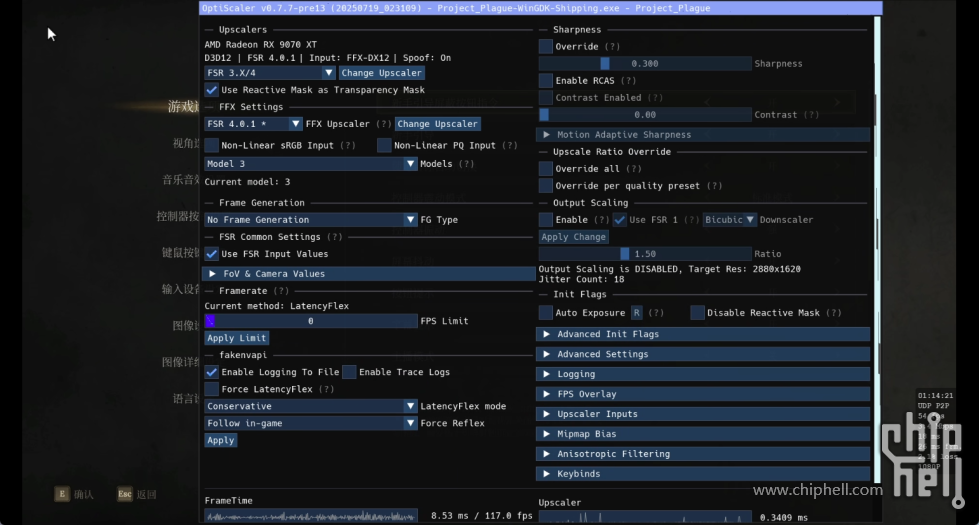This screenshot has height=525, width=979.
Task: Expand the Logging section
Action: [703, 375]
